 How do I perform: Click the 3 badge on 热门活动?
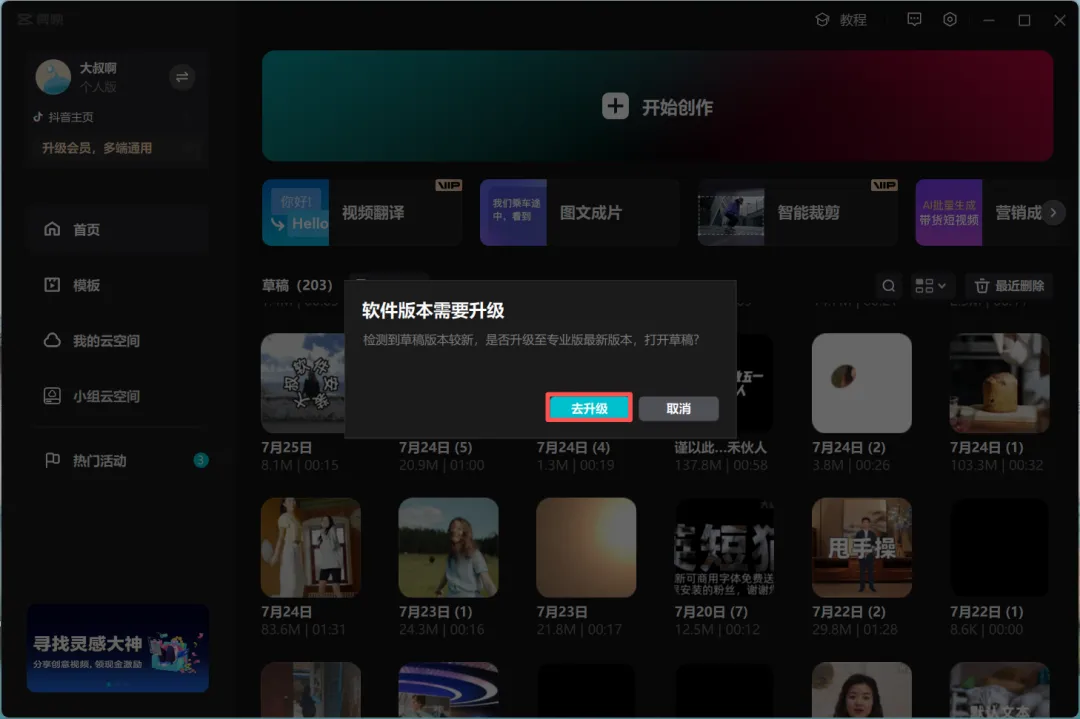point(200,460)
